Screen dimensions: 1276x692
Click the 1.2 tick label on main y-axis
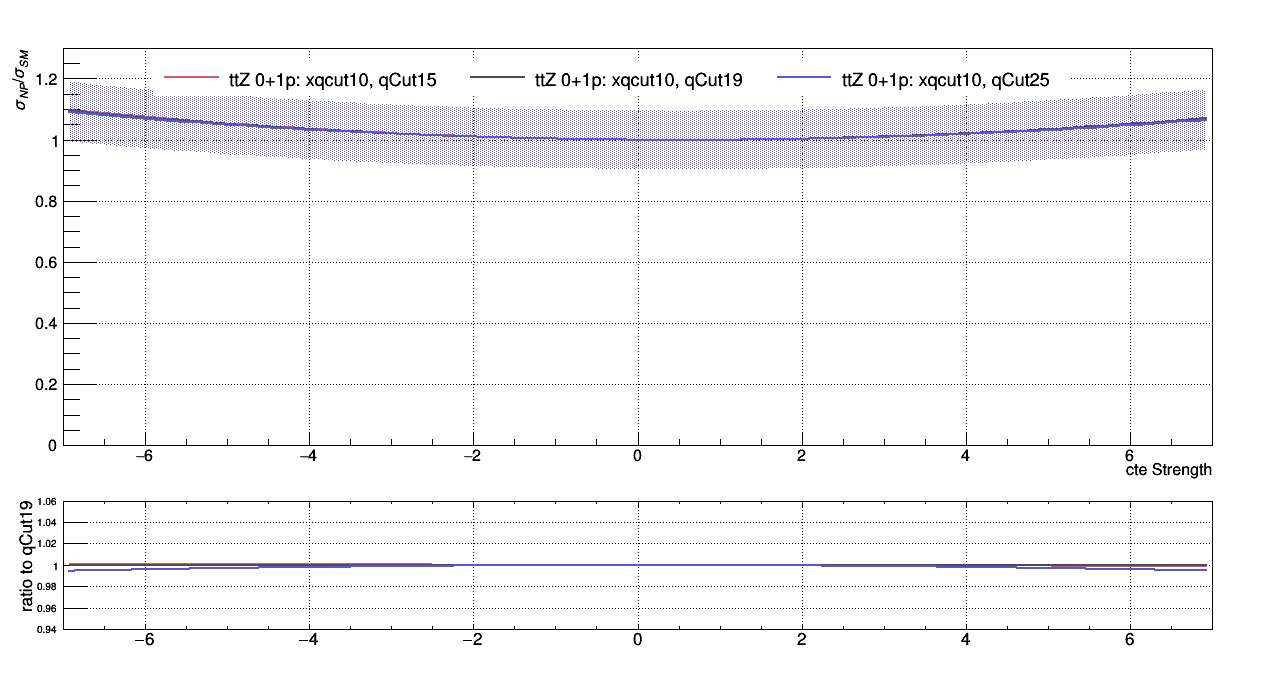tap(45, 80)
